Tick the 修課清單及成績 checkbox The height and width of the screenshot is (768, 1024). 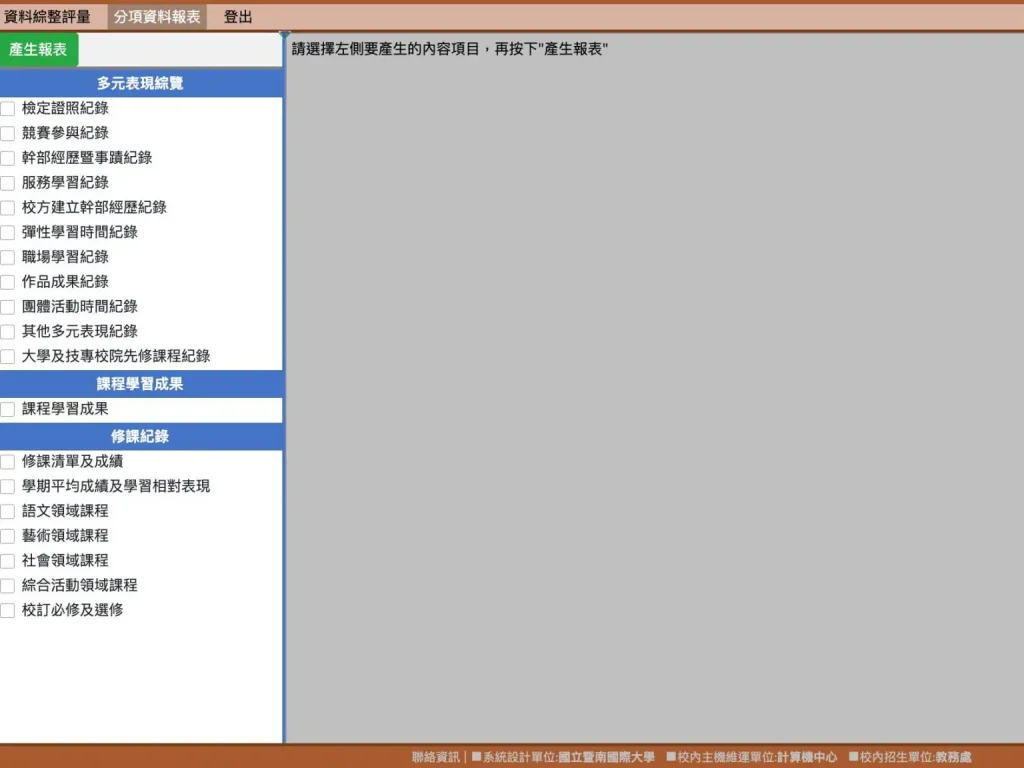pos(8,462)
